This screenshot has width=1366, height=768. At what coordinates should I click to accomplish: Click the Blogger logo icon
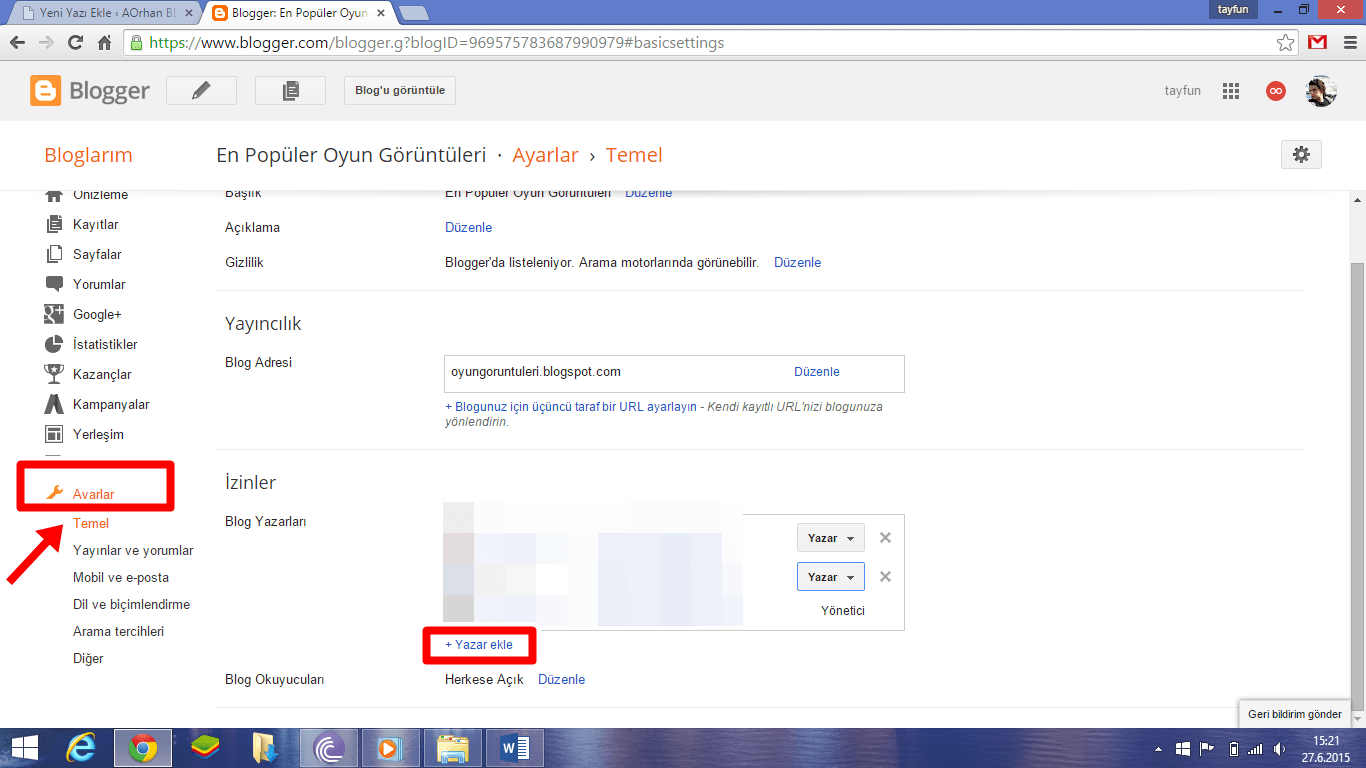click(x=46, y=91)
